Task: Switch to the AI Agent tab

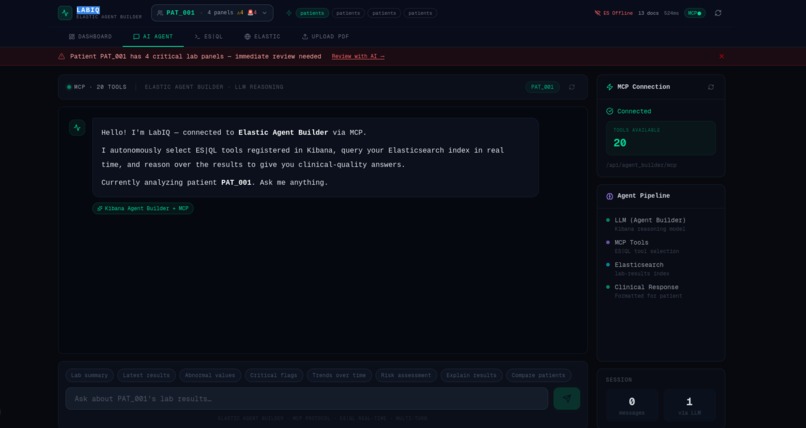Action: [x=153, y=36]
